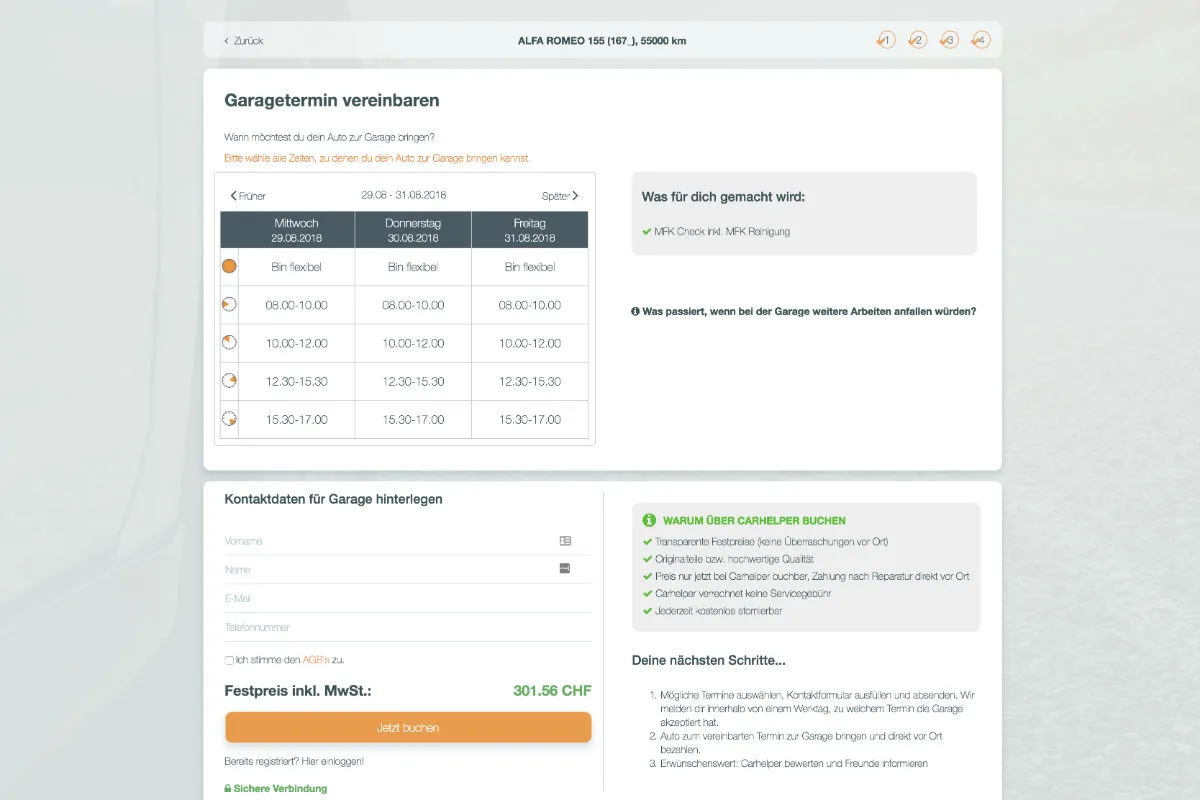Click full-day orange clock icon

pyautogui.click(x=229, y=267)
